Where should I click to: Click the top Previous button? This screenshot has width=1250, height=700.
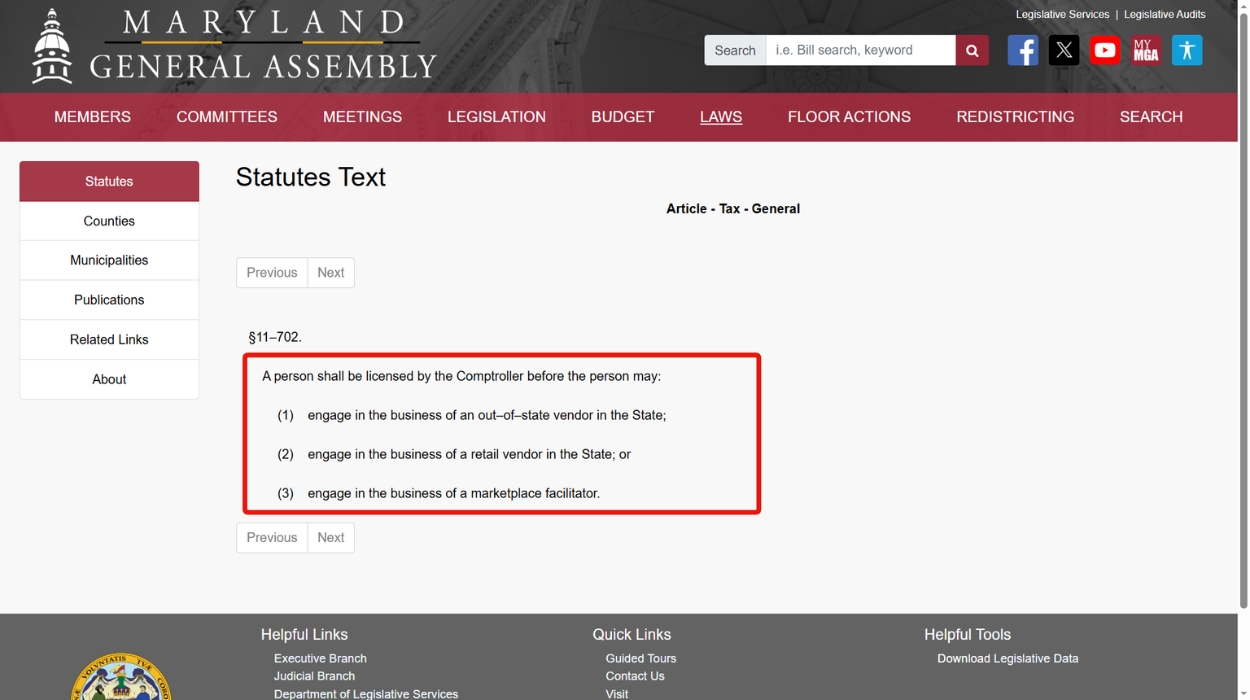(x=272, y=273)
